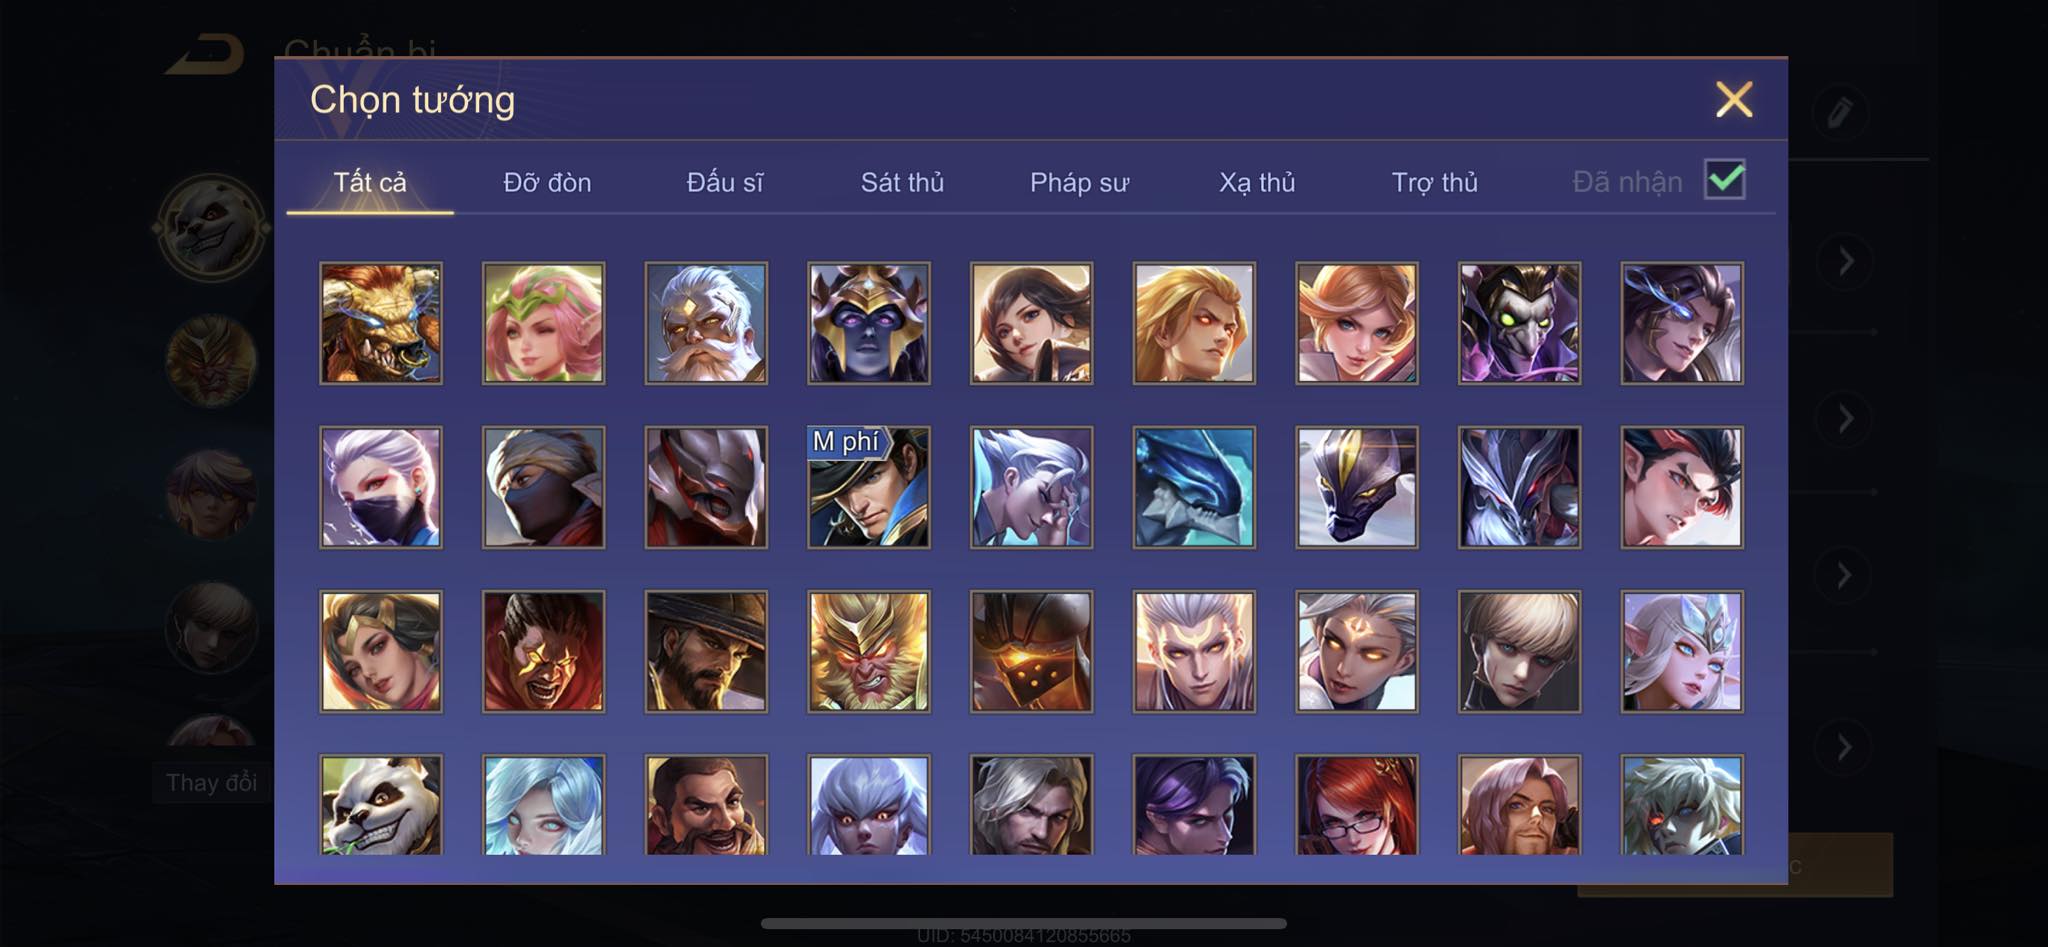The width and height of the screenshot is (2048, 947).
Task: Open the Trợ thủ tab
Action: coord(1435,182)
